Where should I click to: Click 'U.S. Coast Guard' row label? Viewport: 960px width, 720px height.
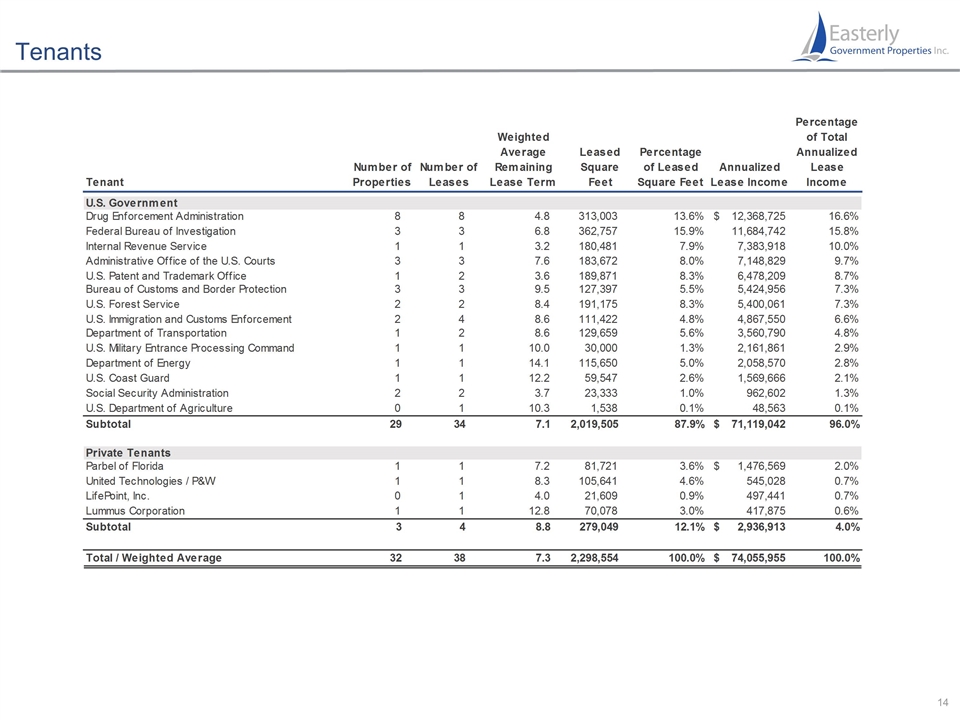tap(128, 378)
